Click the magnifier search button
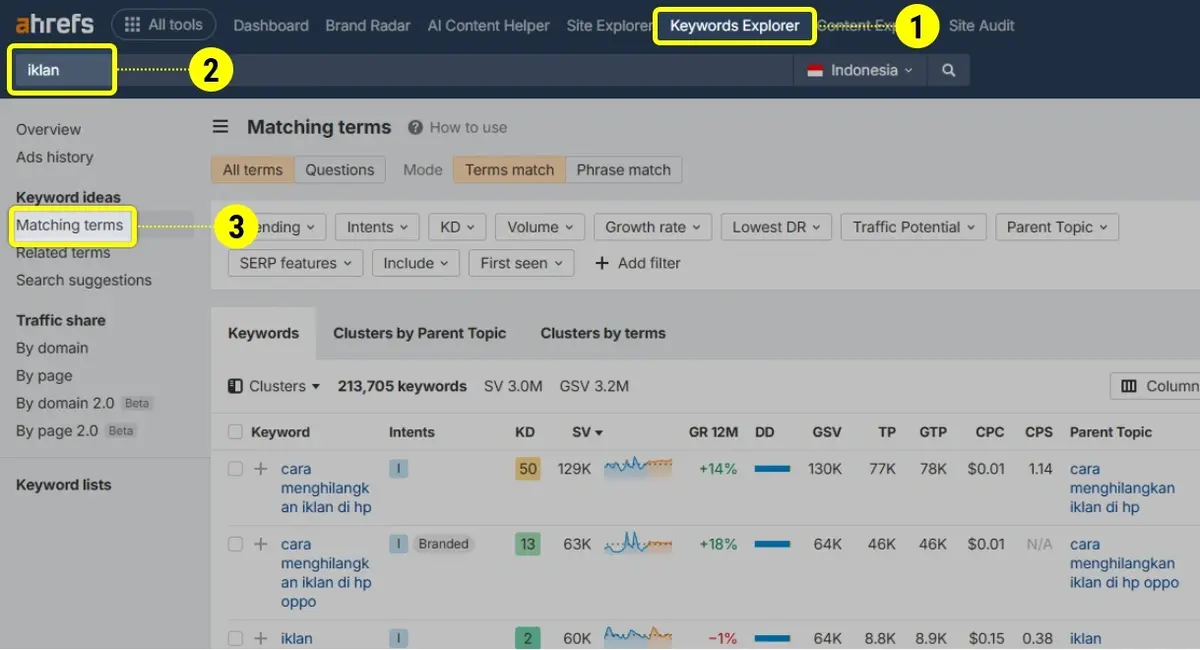Image resolution: width=1200 pixels, height=650 pixels. (x=948, y=70)
